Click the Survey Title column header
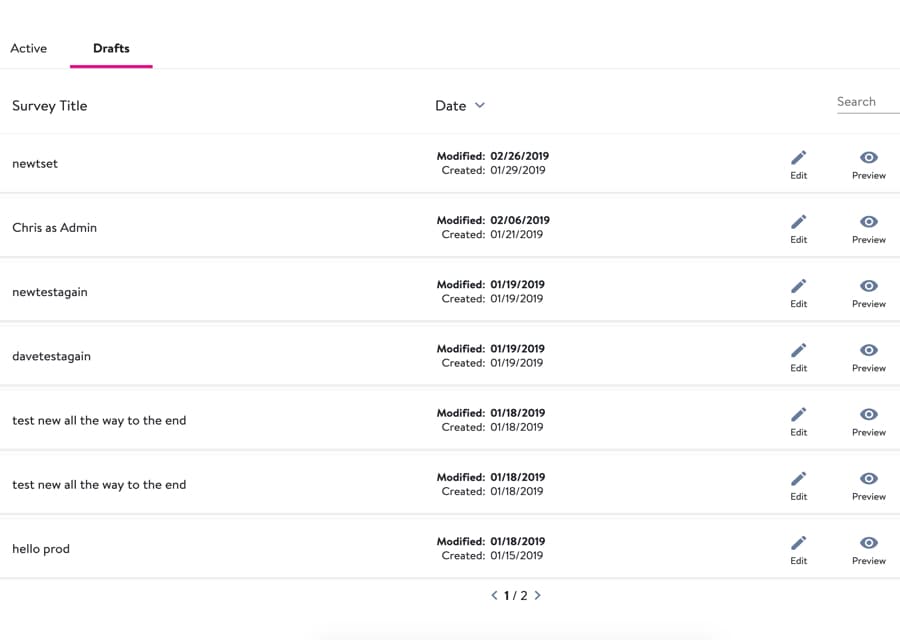Image resolution: width=900 pixels, height=640 pixels. (50, 106)
